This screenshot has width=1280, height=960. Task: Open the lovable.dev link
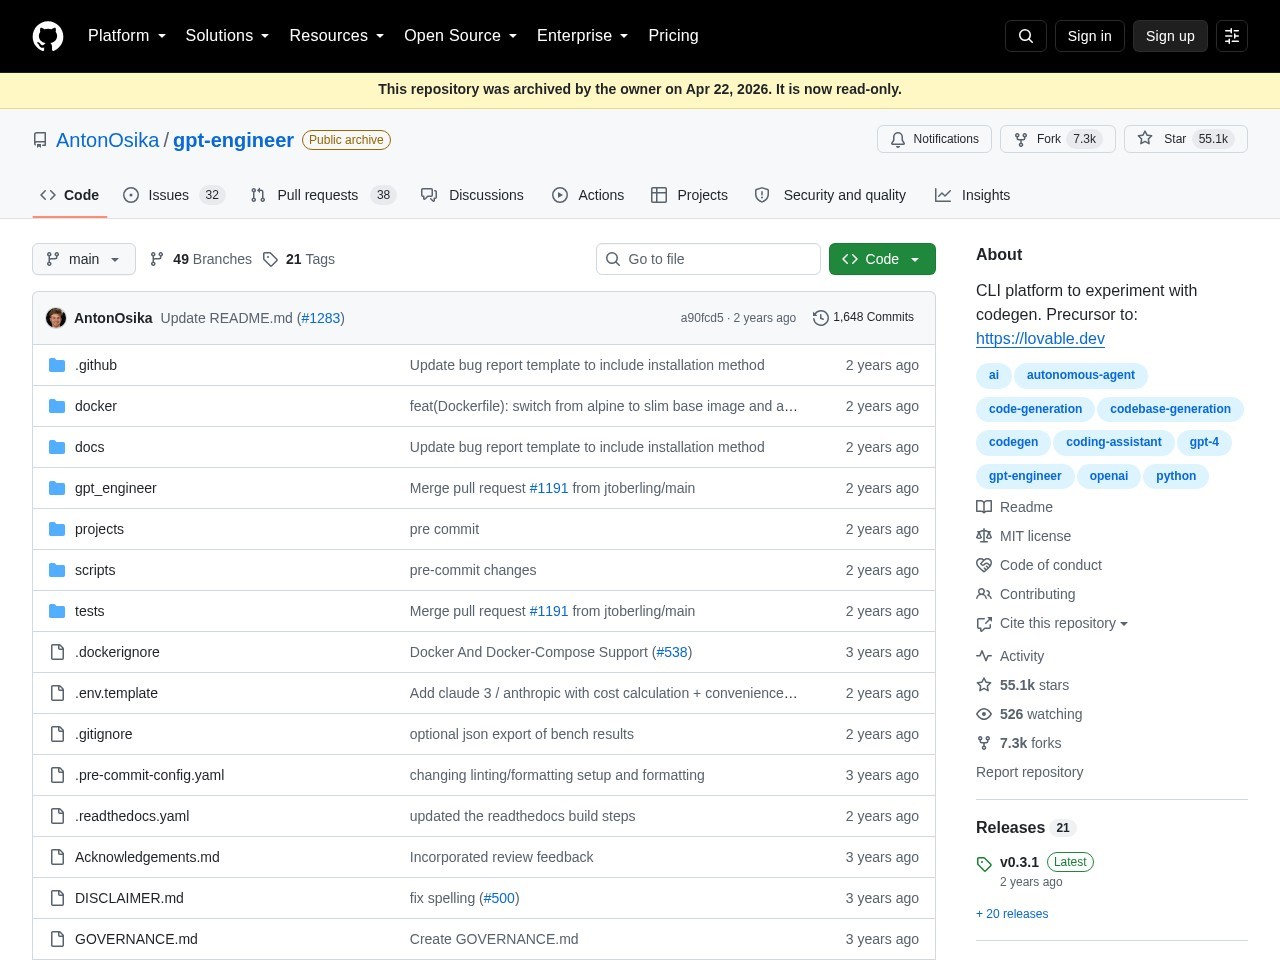coord(1040,339)
